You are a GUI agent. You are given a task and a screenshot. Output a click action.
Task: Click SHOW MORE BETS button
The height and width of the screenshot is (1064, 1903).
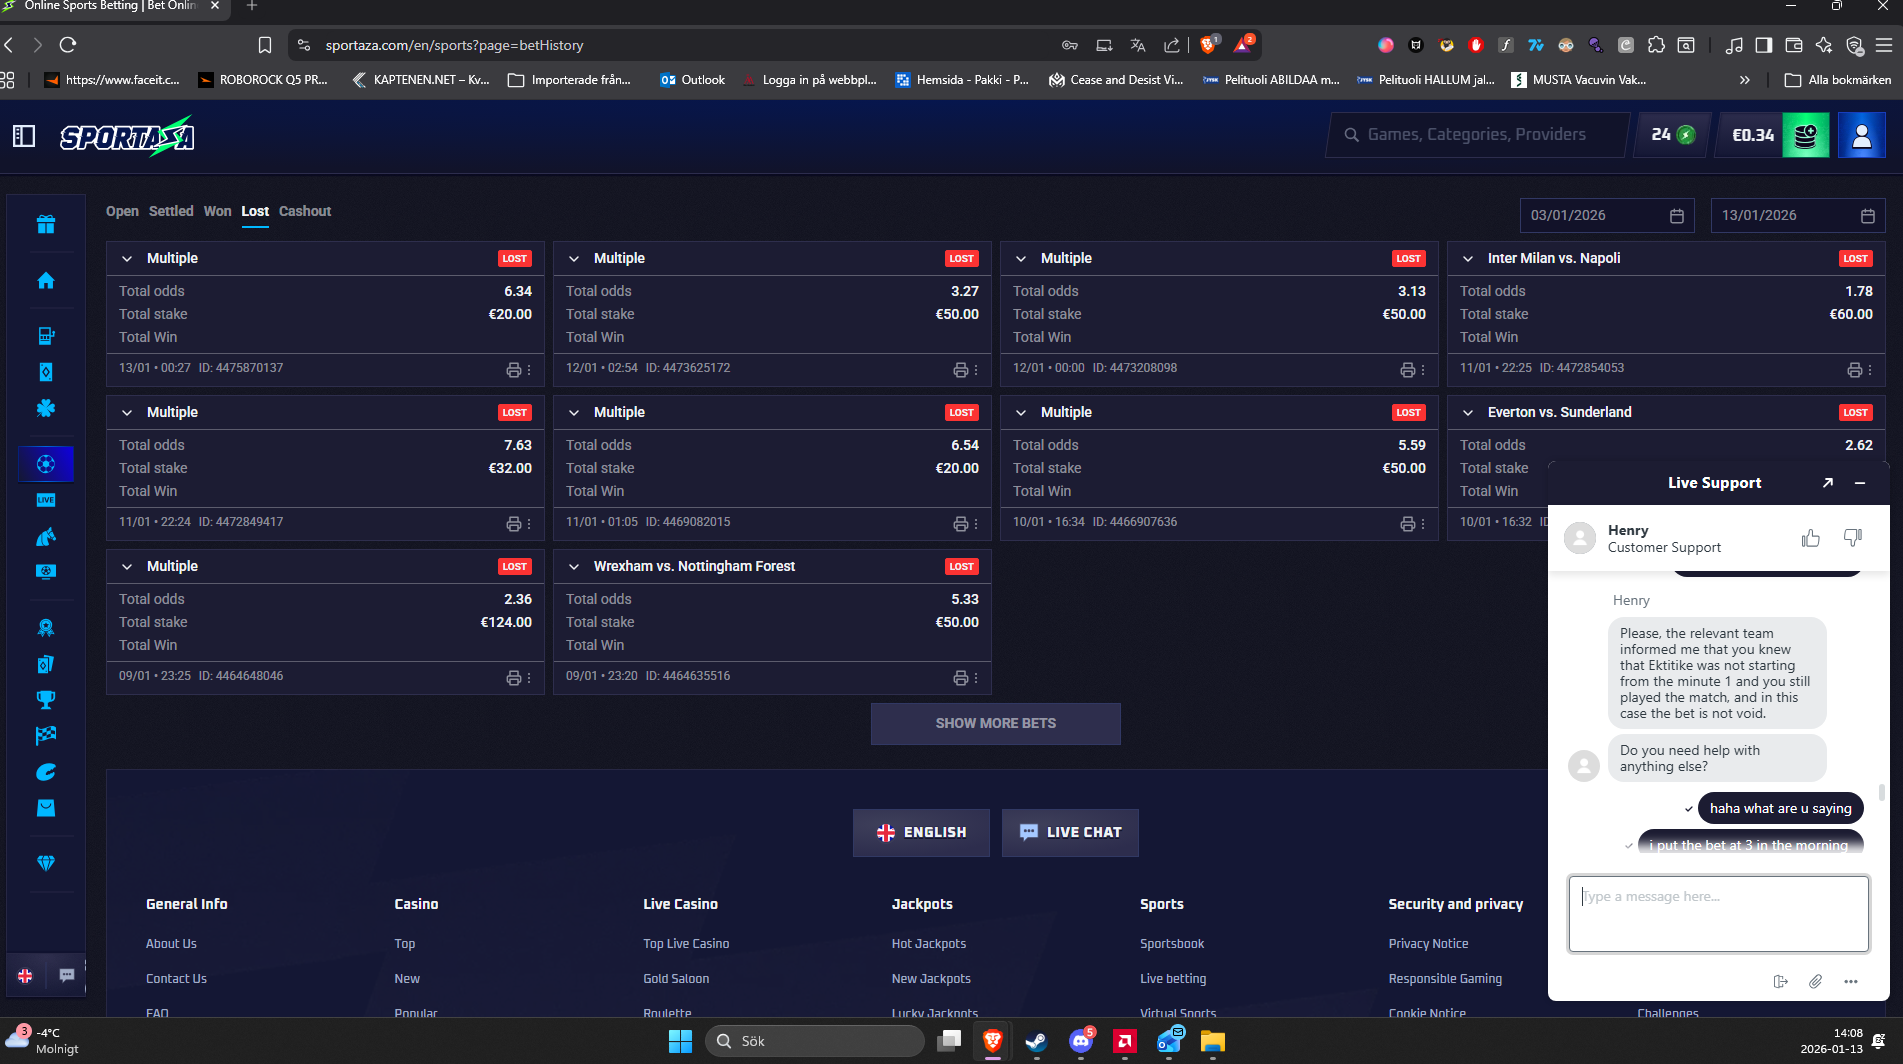coord(995,723)
